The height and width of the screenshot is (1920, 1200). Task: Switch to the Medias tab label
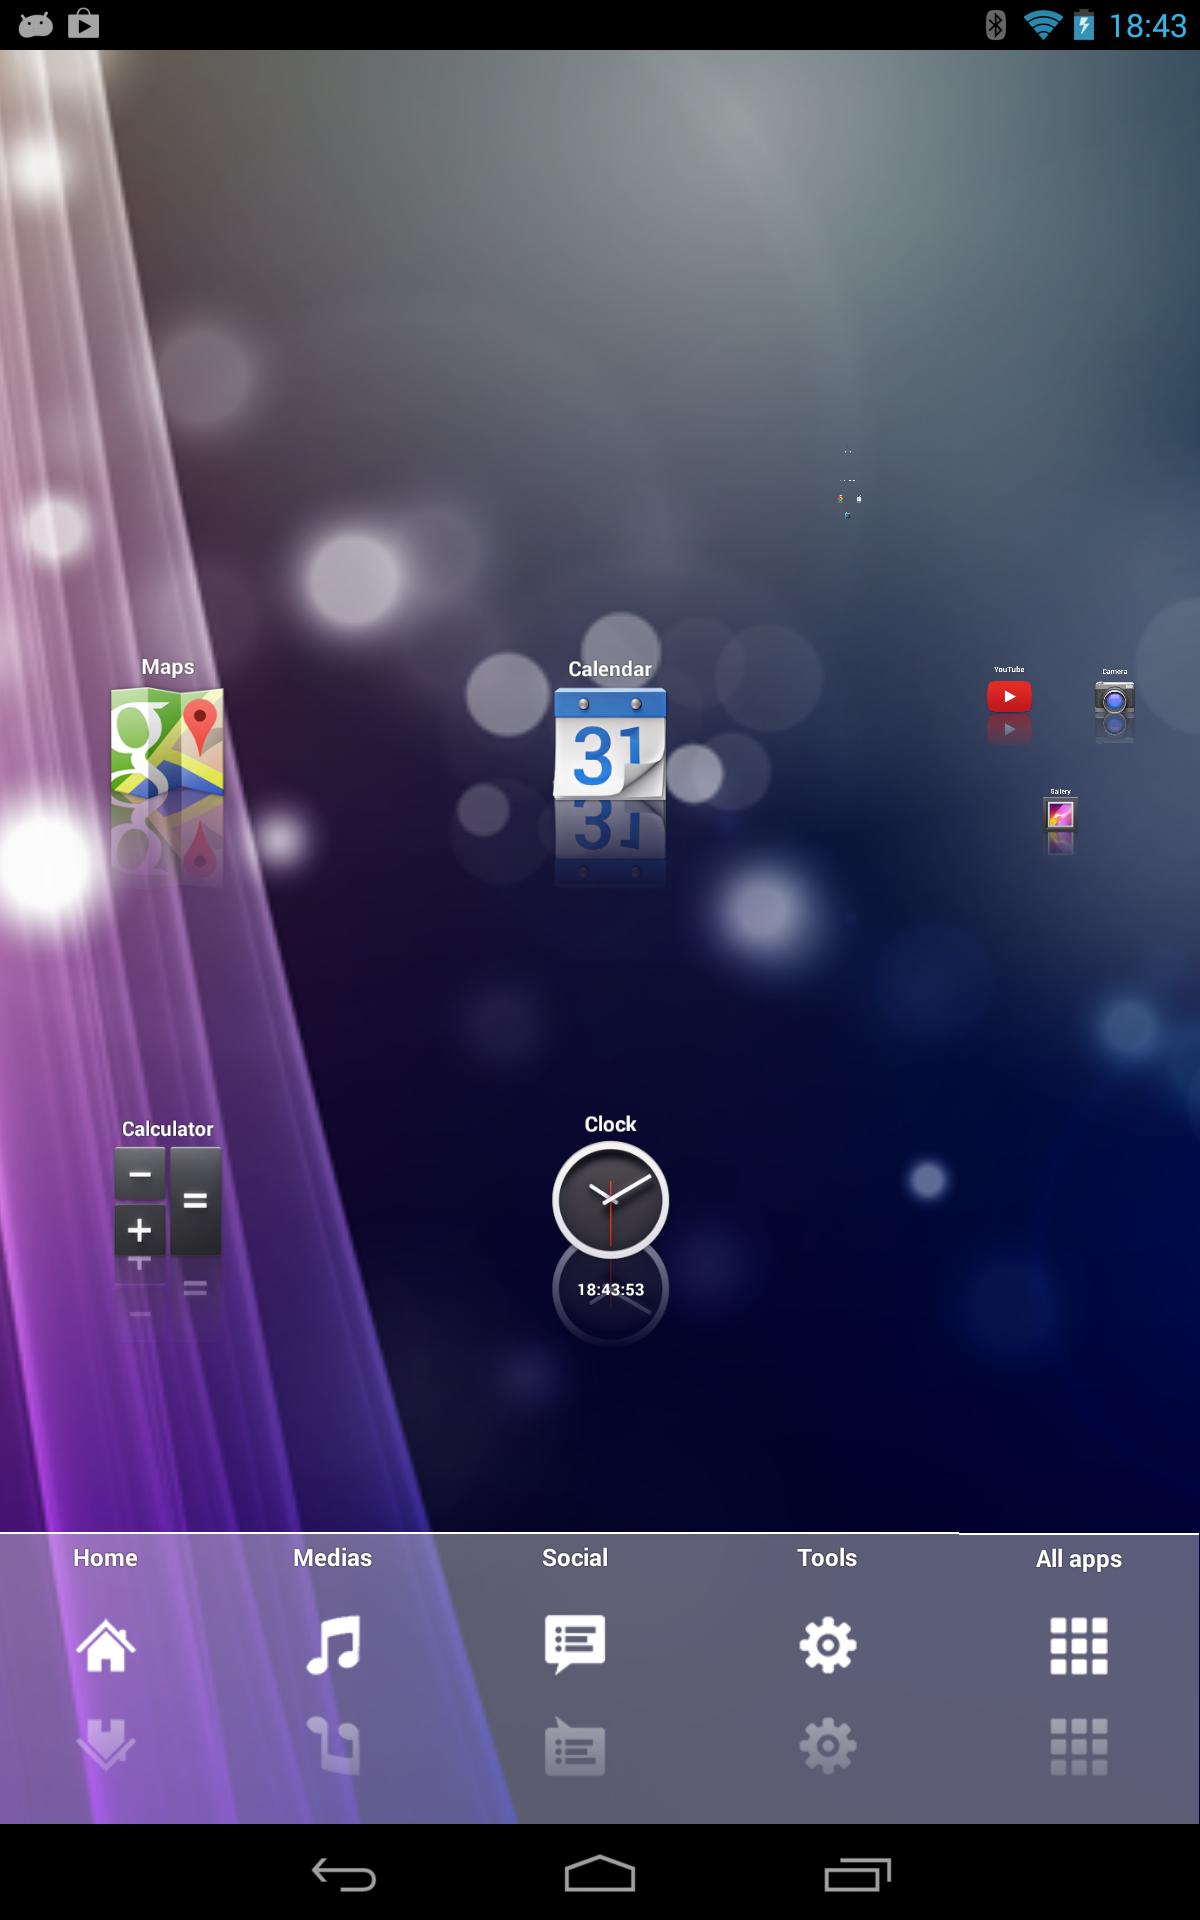[332, 1558]
